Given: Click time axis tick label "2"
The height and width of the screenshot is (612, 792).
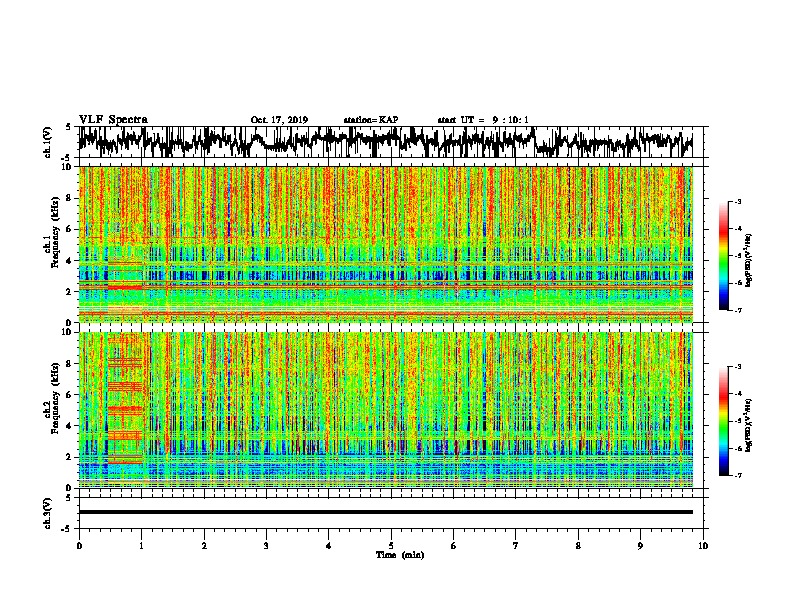Looking at the screenshot, I should coord(204,546).
